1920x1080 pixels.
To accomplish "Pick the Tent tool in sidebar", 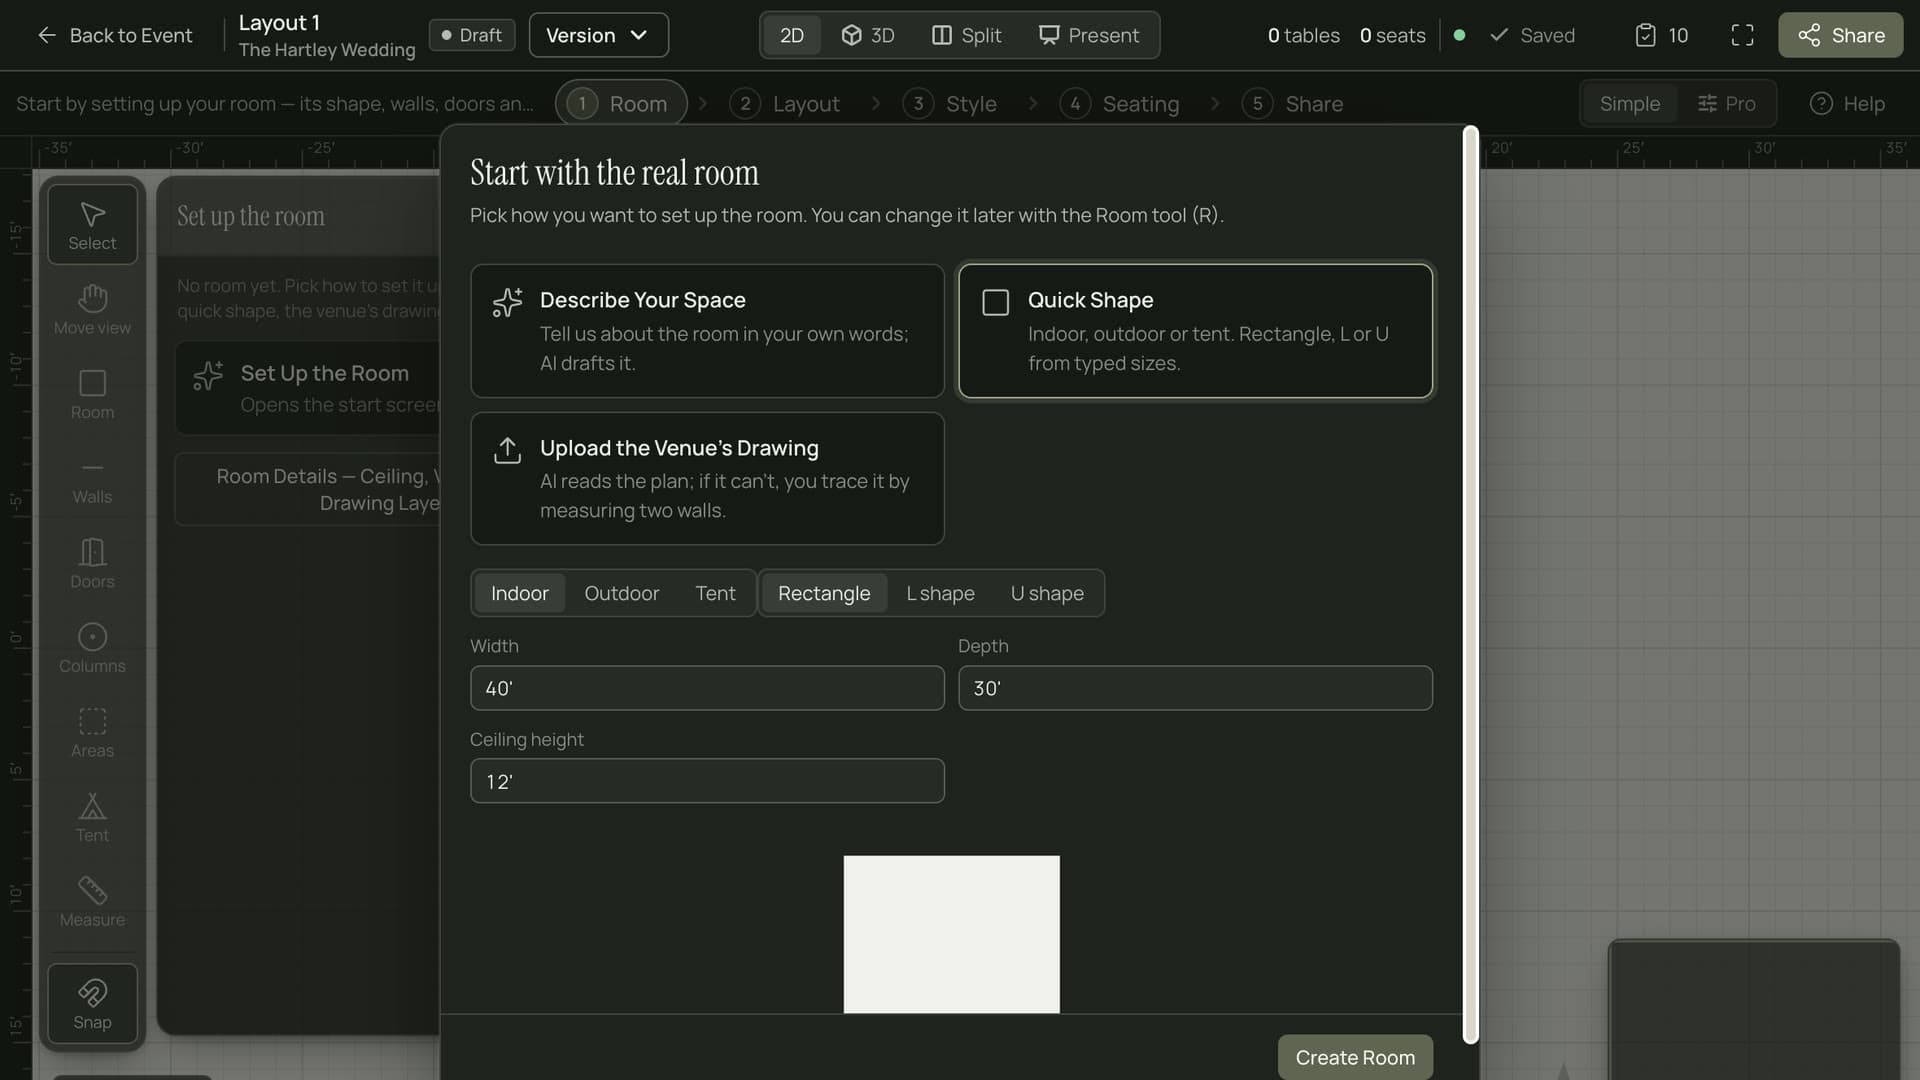I will (92, 817).
